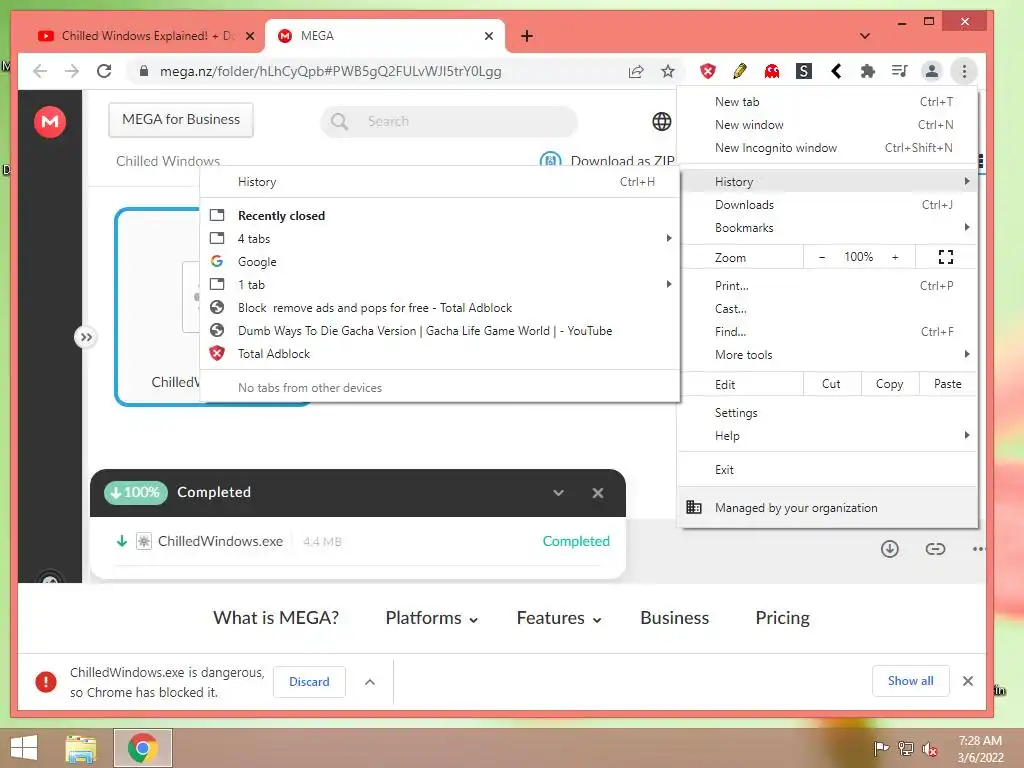This screenshot has width=1024, height=768.
Task: Expand the 1 tab recently closed group
Action: [x=440, y=285]
